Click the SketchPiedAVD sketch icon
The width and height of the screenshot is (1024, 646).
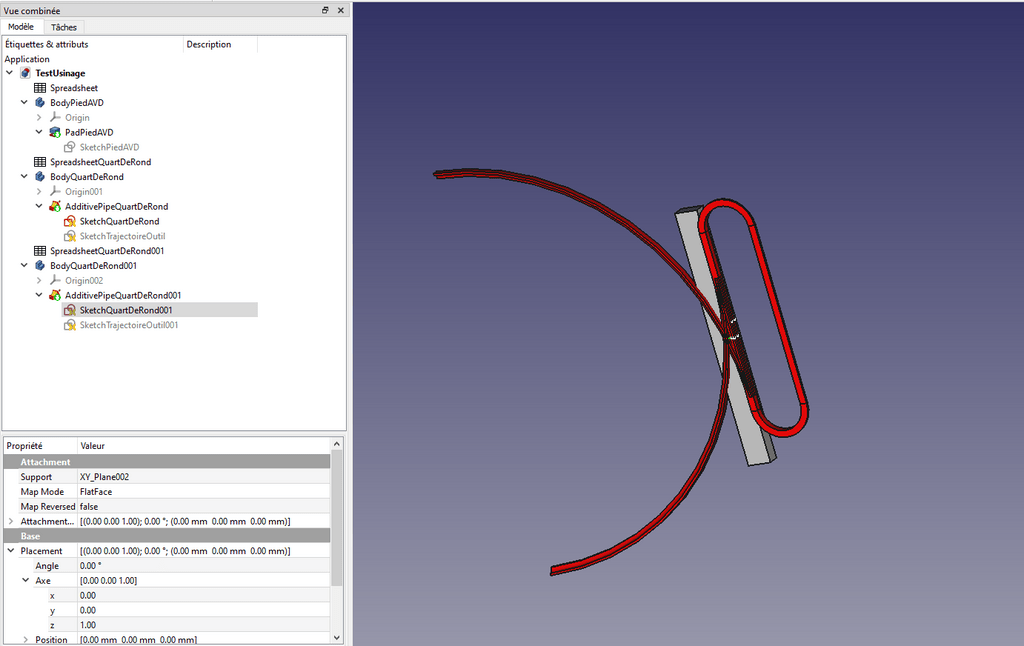(x=70, y=147)
